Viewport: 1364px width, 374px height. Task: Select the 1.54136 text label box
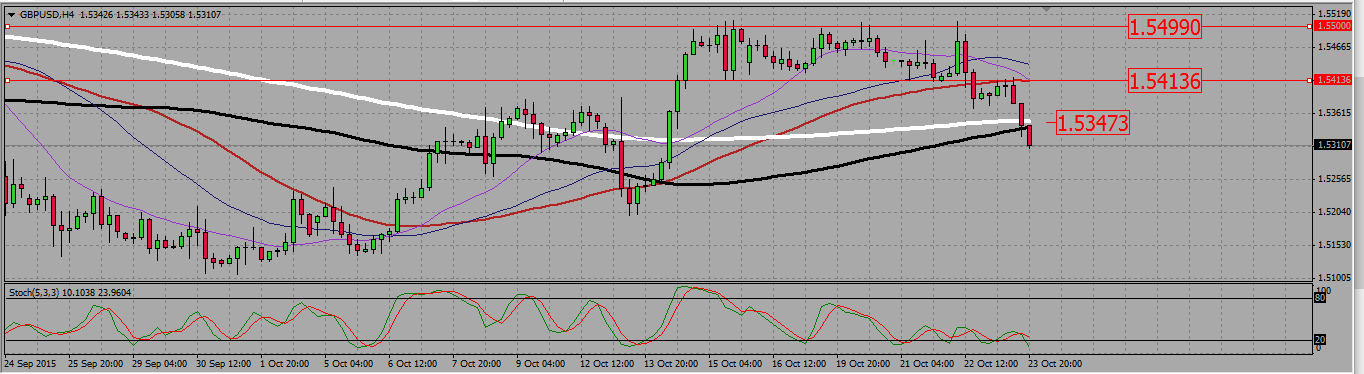[x=1164, y=80]
